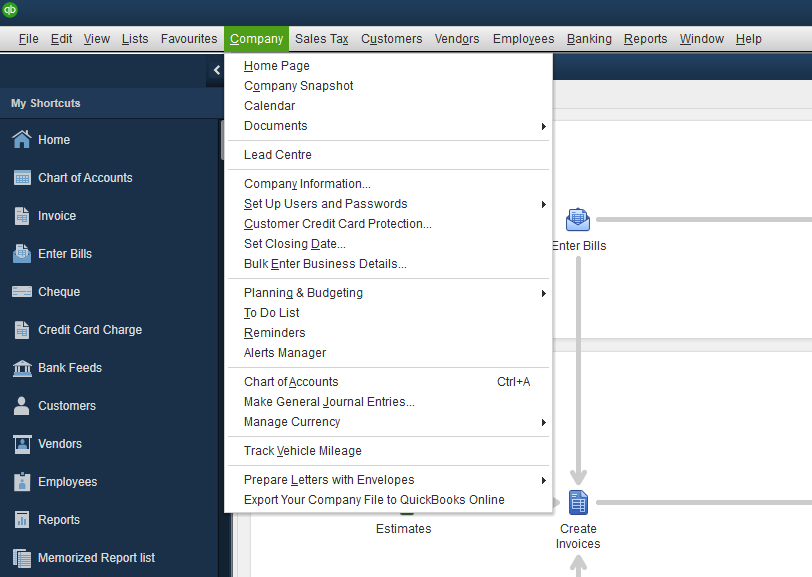The height and width of the screenshot is (577, 812).
Task: Open the Customers menu in menu bar
Action: 392,39
